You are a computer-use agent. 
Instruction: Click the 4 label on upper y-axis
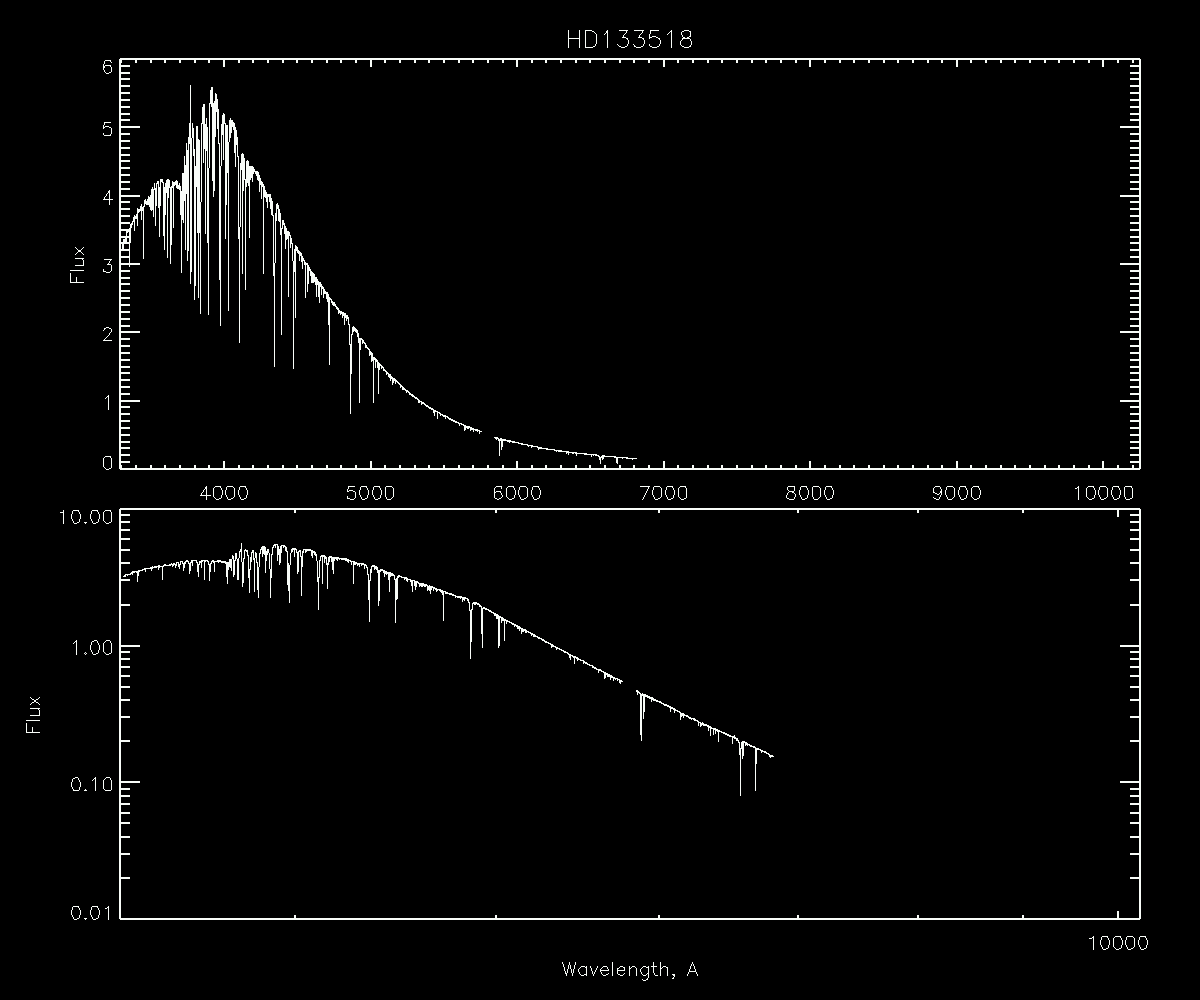pyautogui.click(x=105, y=196)
